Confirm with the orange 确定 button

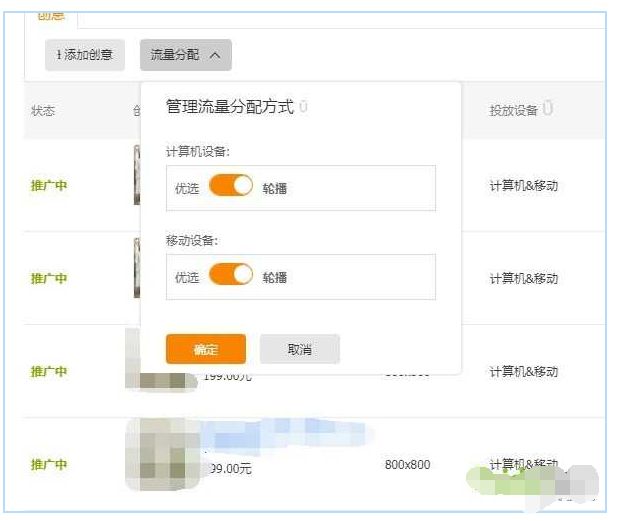206,349
